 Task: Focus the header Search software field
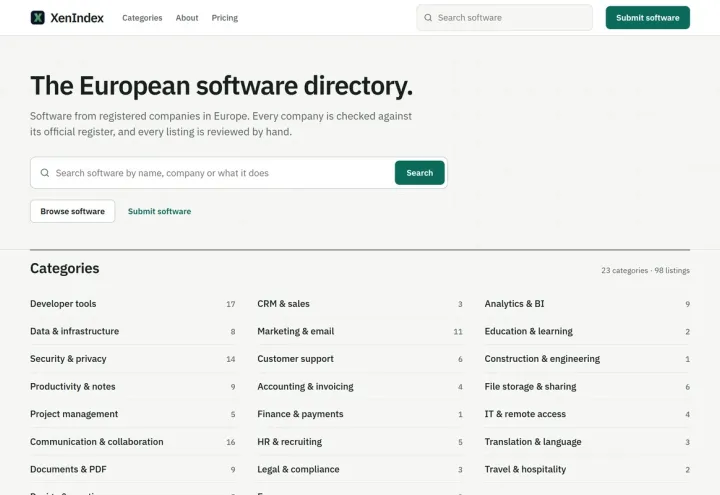(x=504, y=18)
